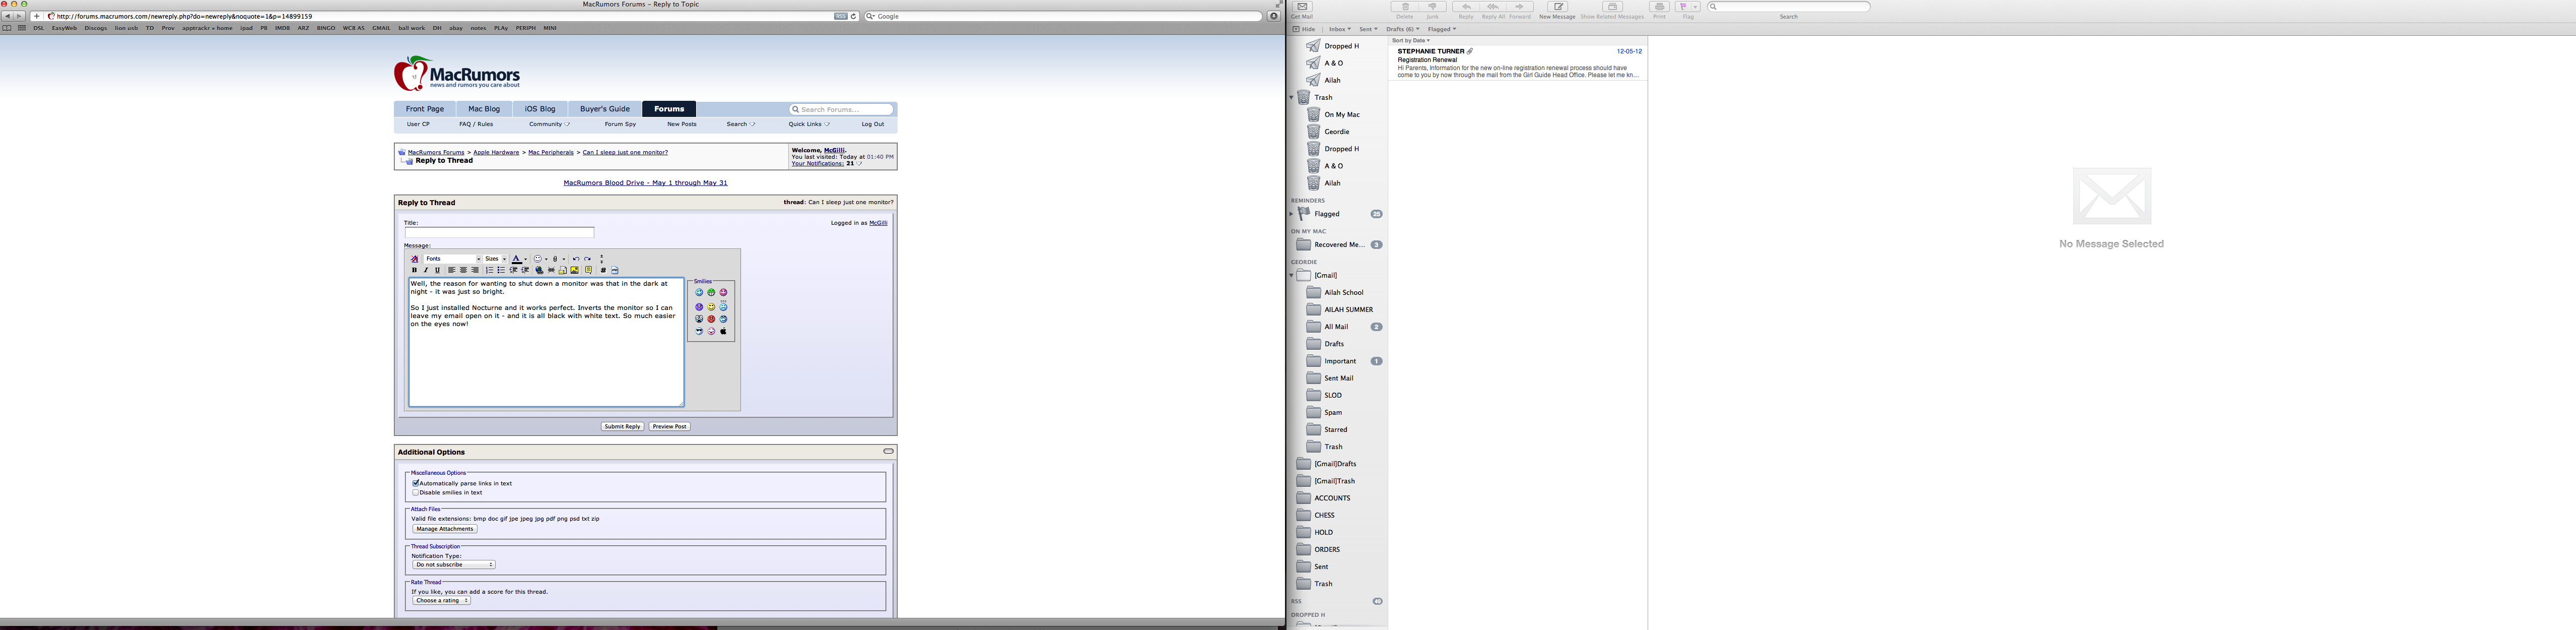Click the Reply arrow in Mail toolbar
The image size is (2576, 630).
pyautogui.click(x=1466, y=7)
